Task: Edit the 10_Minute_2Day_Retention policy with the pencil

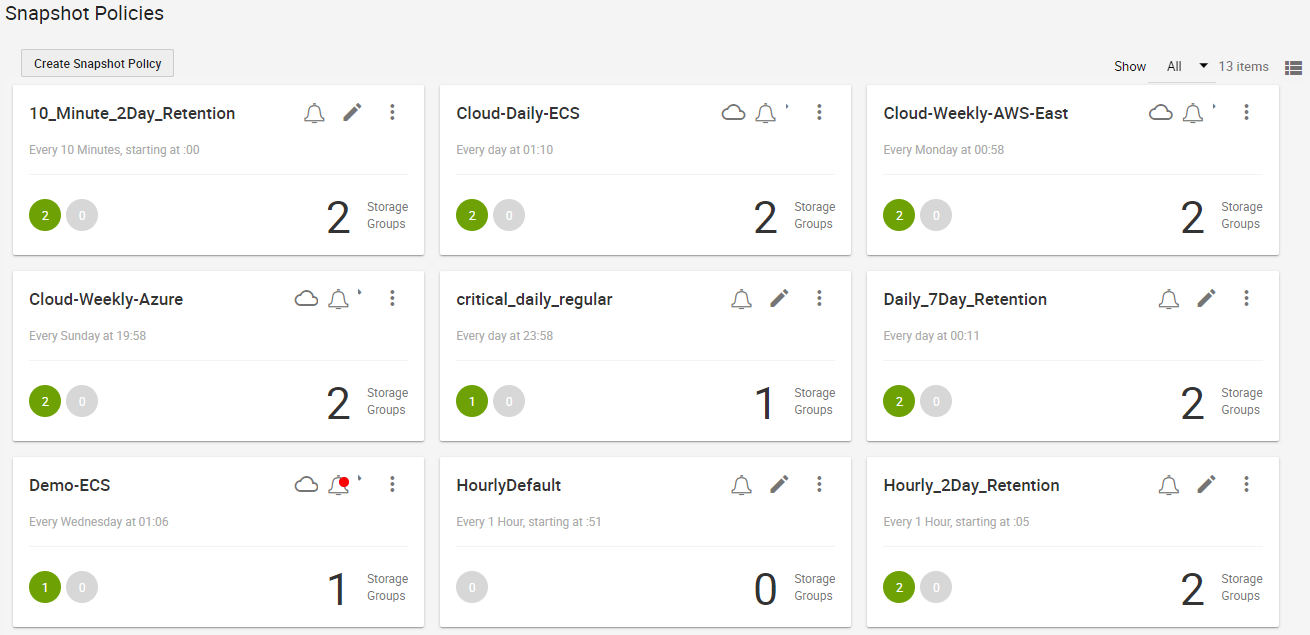Action: (352, 112)
